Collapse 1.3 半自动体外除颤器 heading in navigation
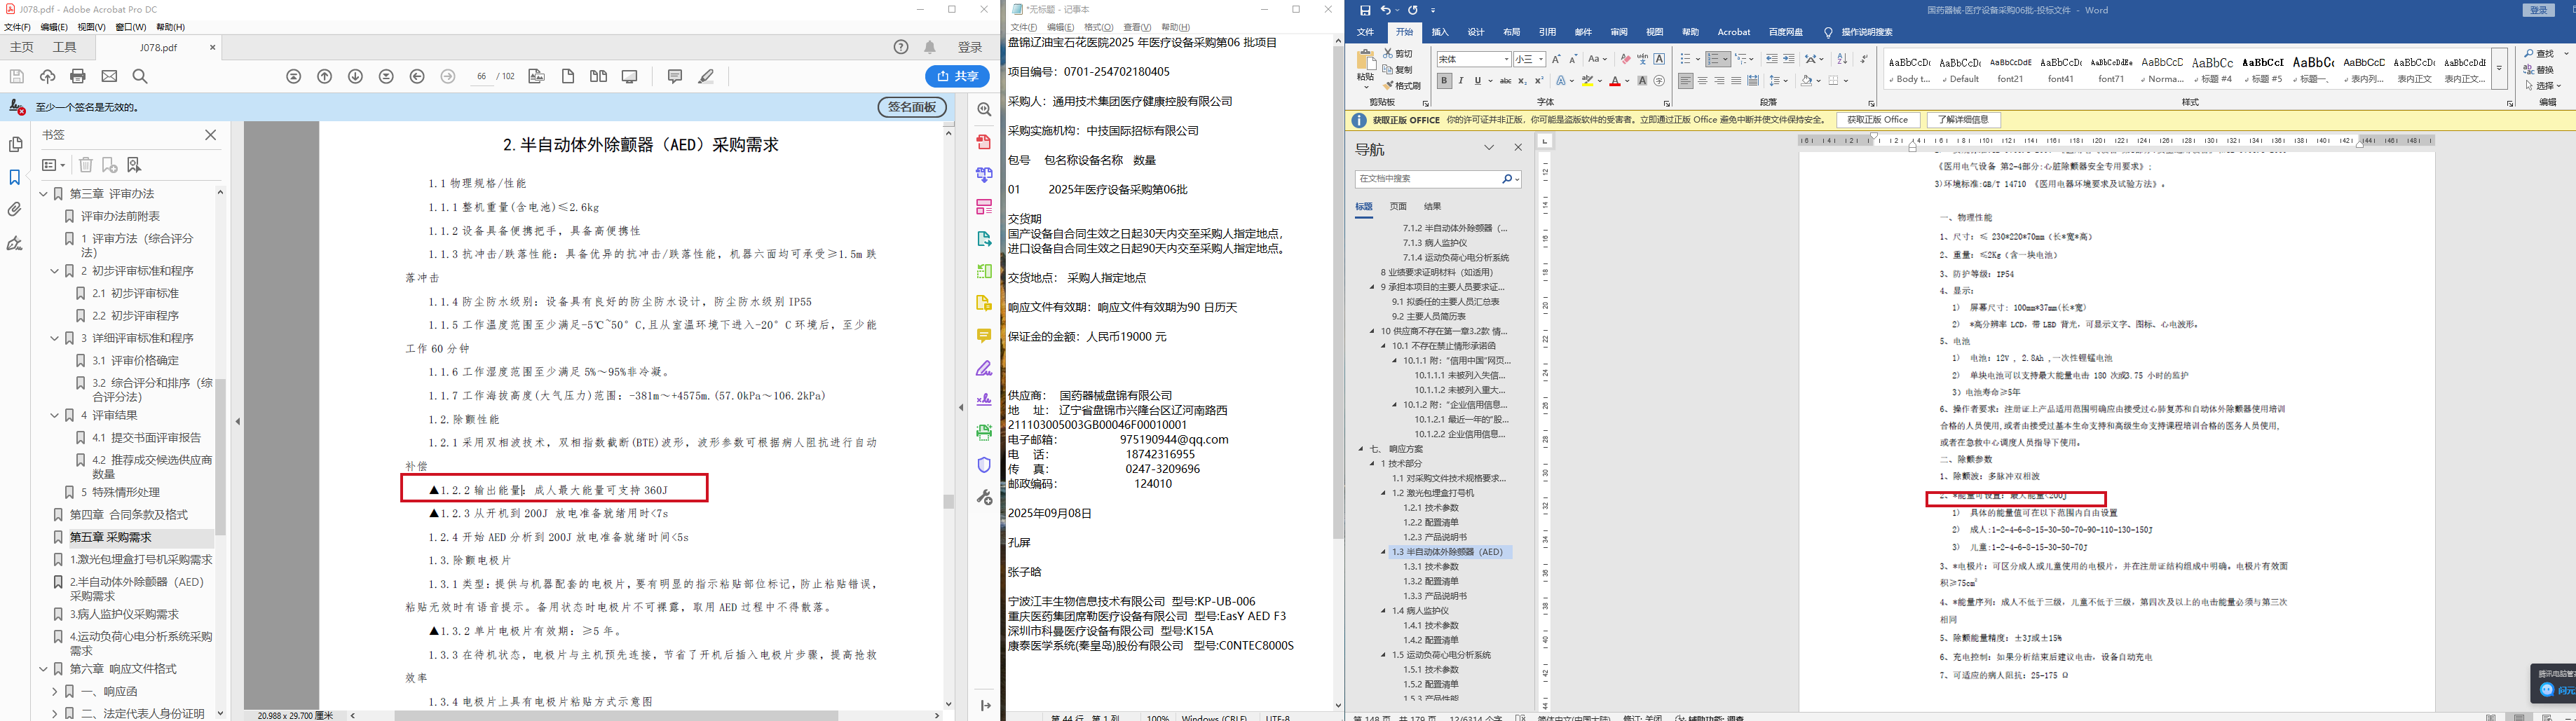The height and width of the screenshot is (721, 2576). tap(1384, 552)
